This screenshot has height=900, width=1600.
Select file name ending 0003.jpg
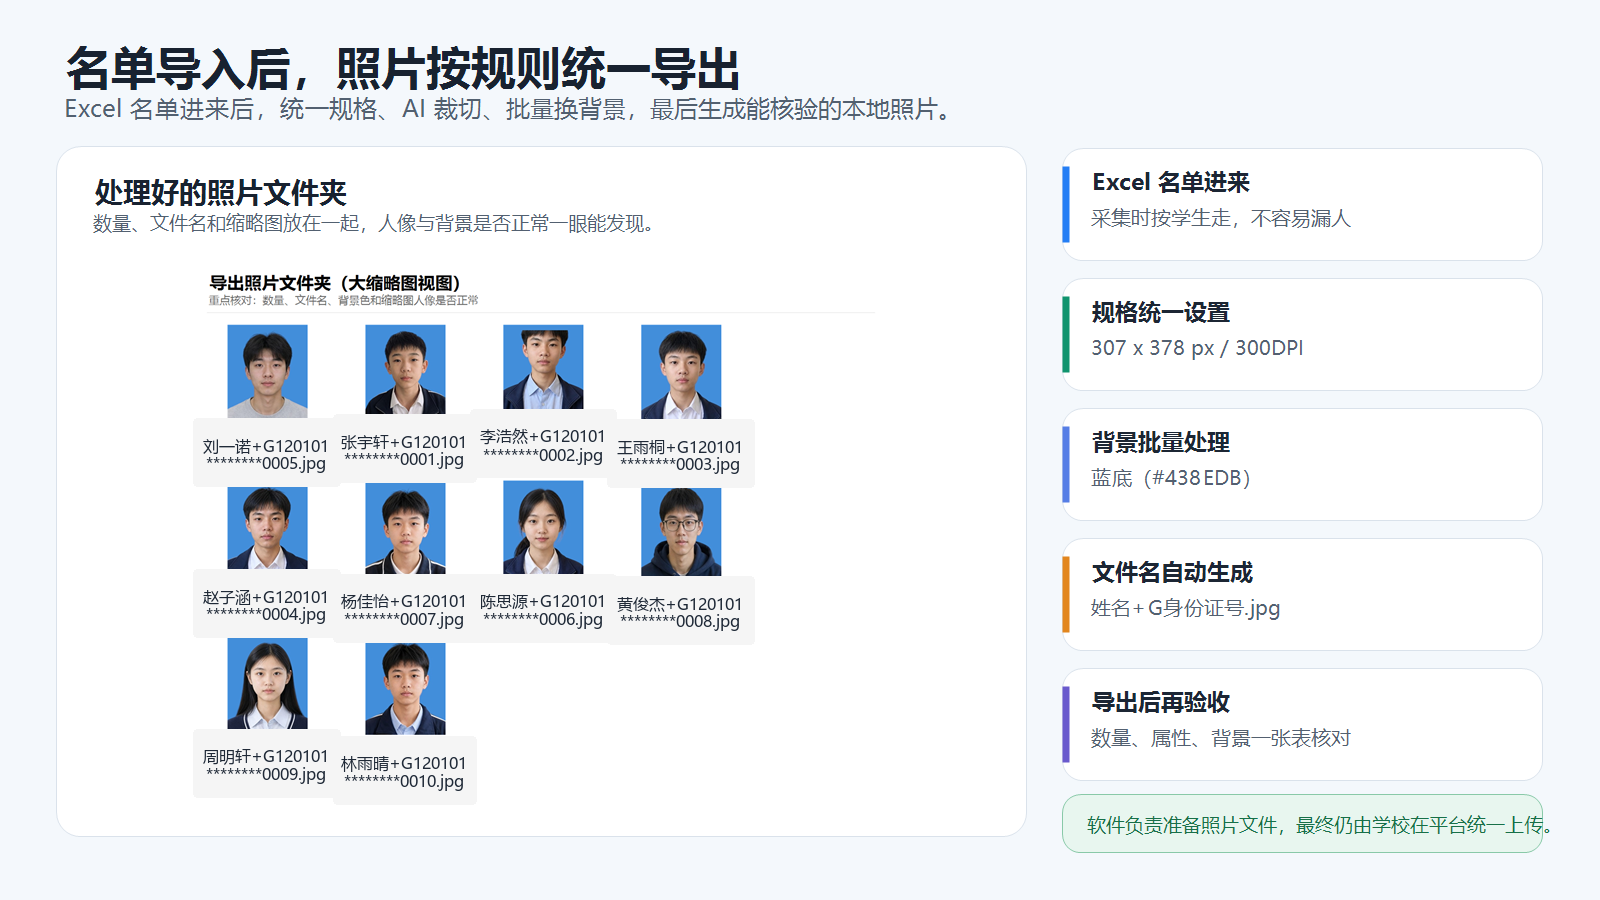click(x=680, y=455)
